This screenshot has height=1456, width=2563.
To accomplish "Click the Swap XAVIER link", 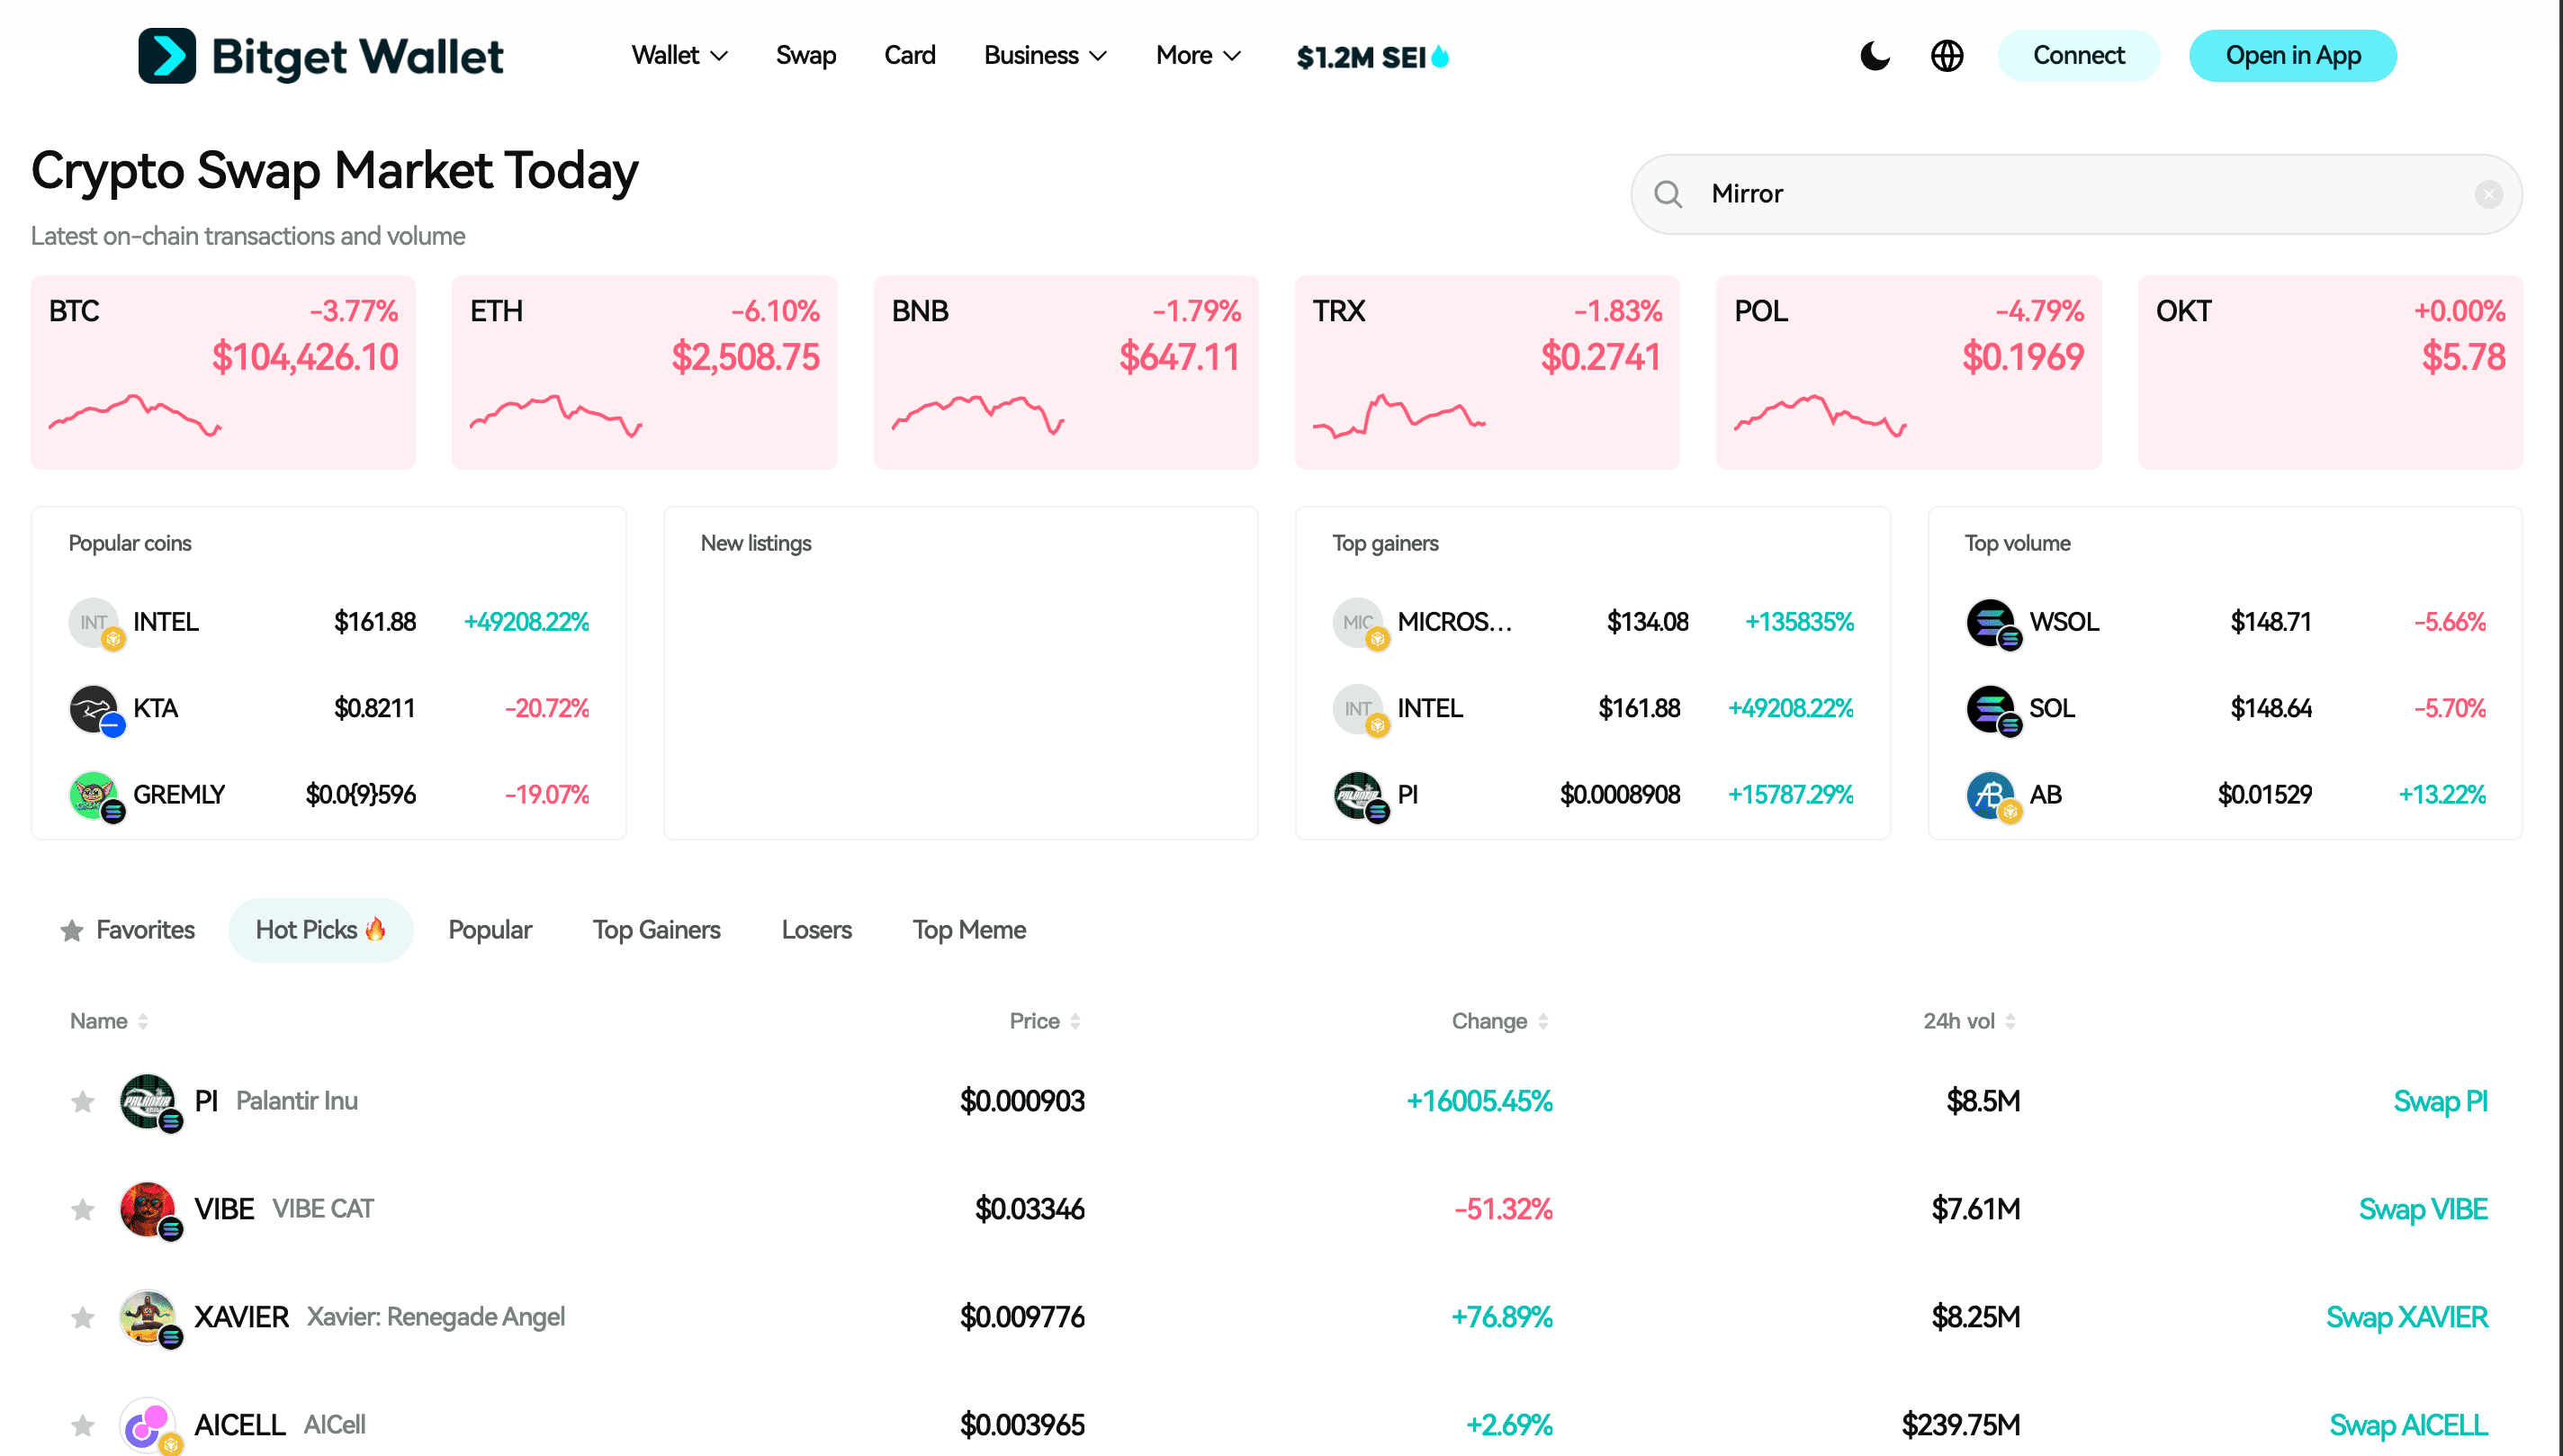I will 2406,1318.
